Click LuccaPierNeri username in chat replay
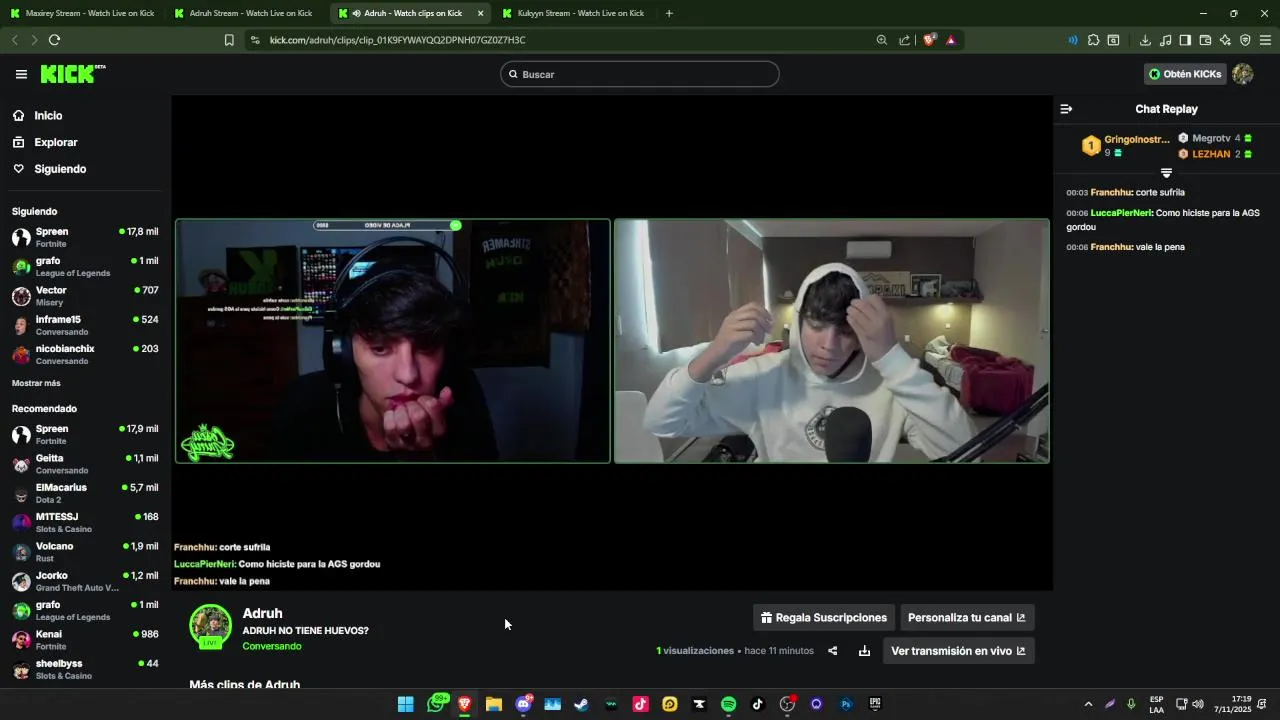1280x720 pixels. click(x=1121, y=213)
